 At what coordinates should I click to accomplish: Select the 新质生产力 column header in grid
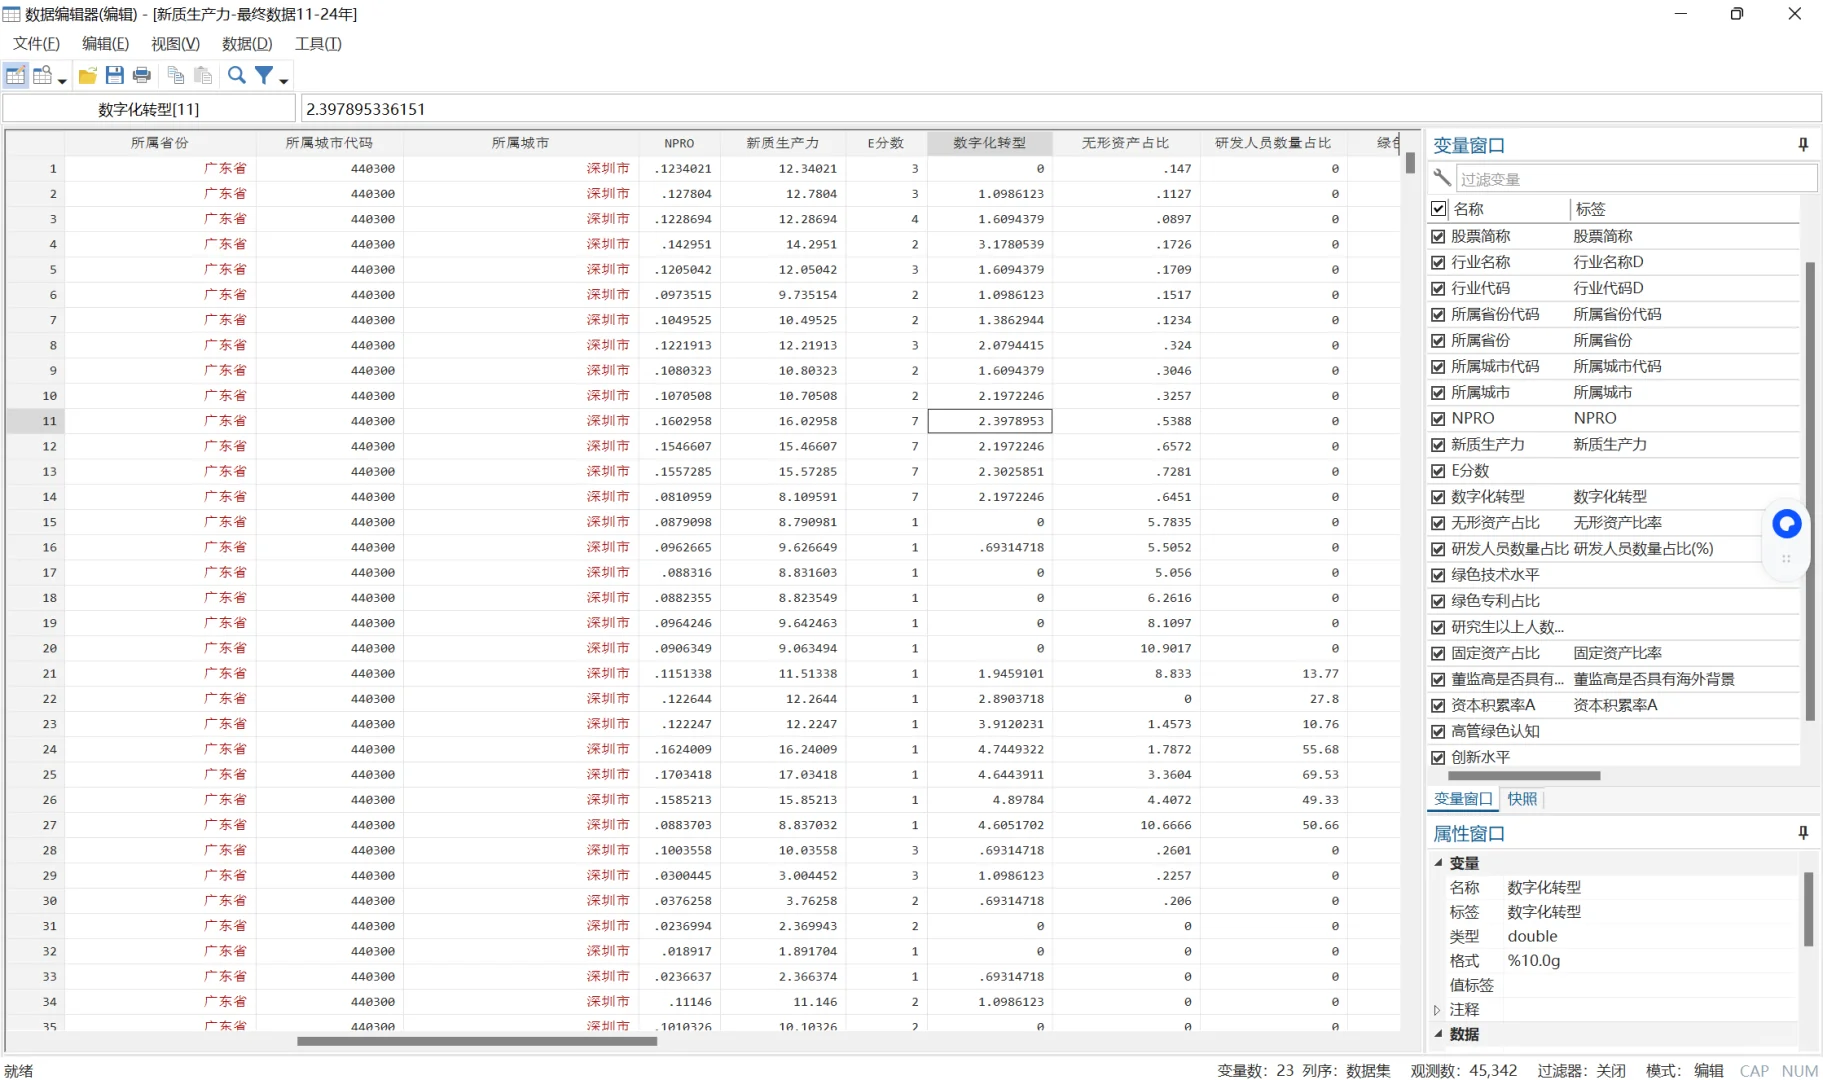point(783,143)
